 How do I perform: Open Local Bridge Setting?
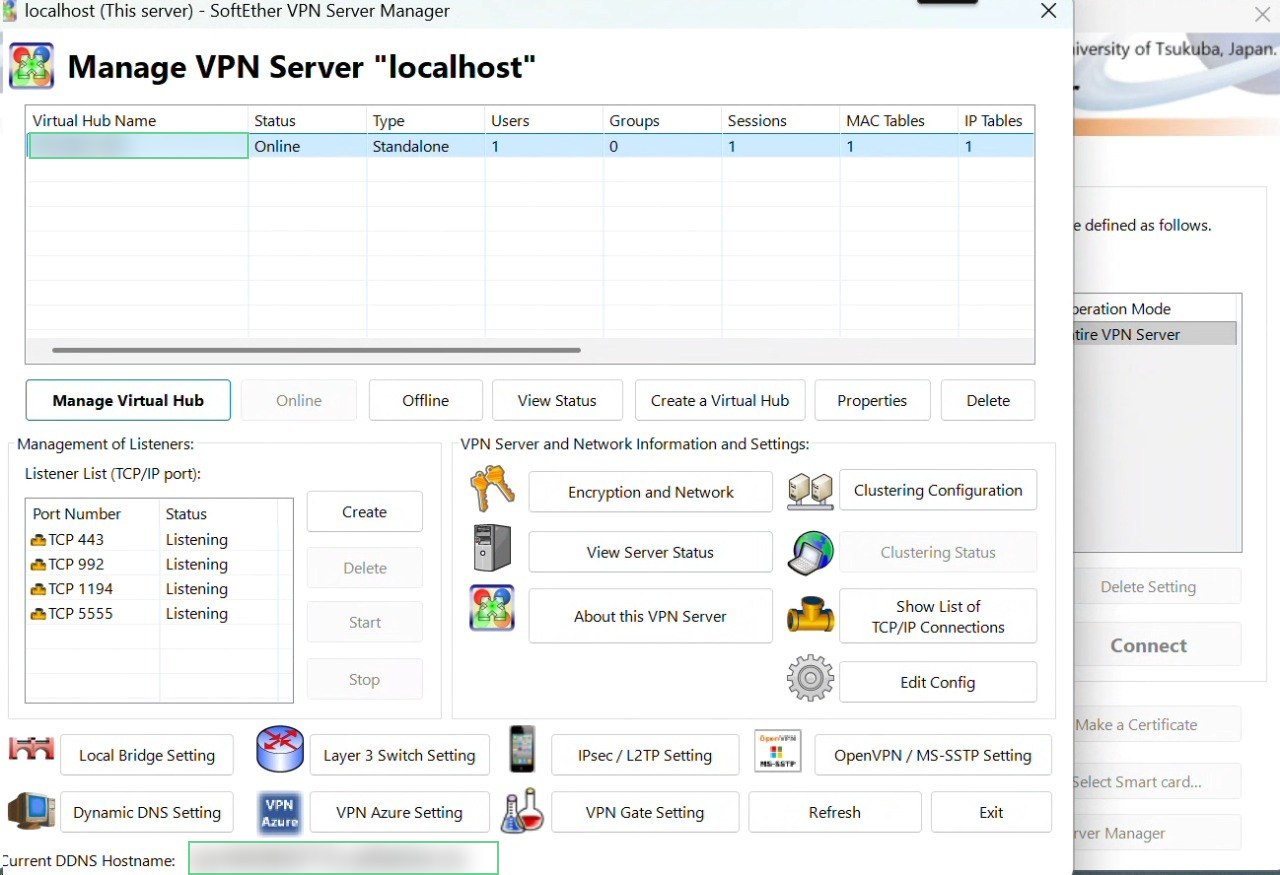(147, 755)
